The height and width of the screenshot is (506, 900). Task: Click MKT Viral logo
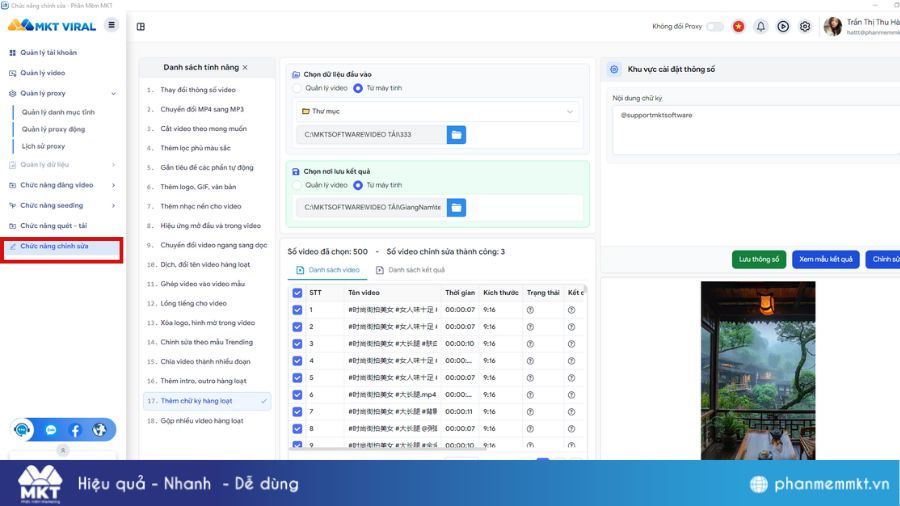[52, 26]
